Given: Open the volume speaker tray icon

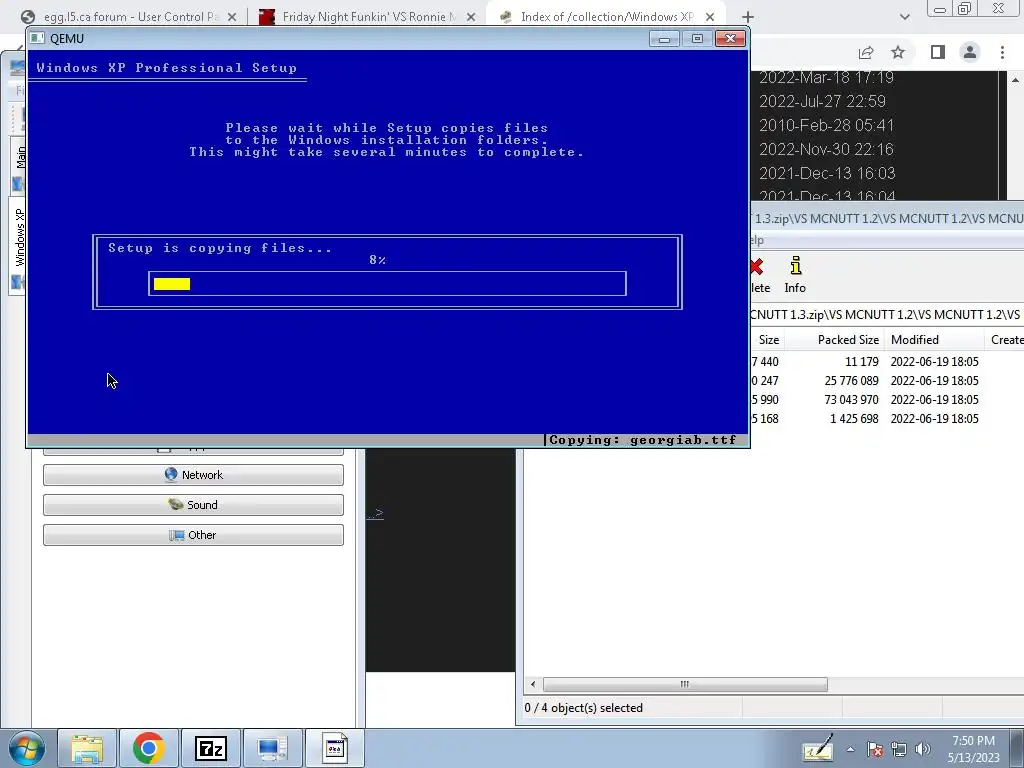Looking at the screenshot, I should coord(923,749).
